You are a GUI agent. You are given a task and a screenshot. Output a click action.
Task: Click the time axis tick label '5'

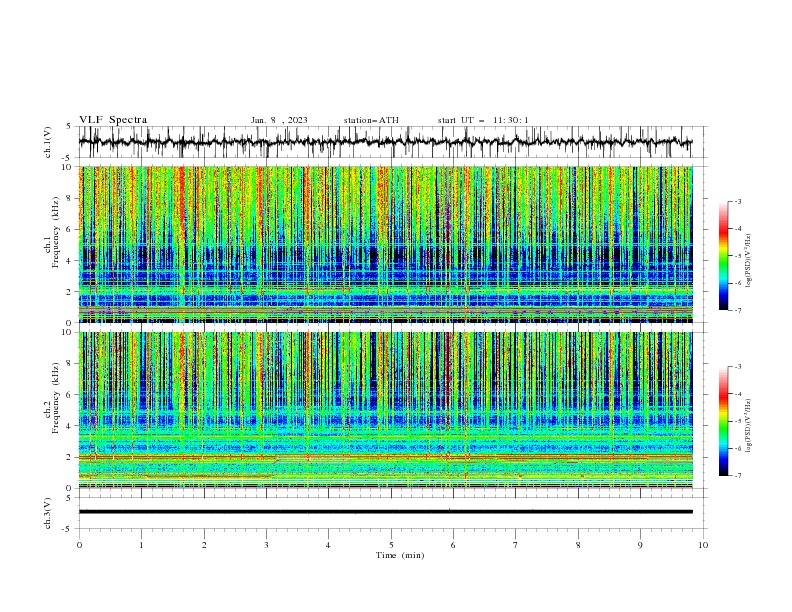(x=391, y=545)
